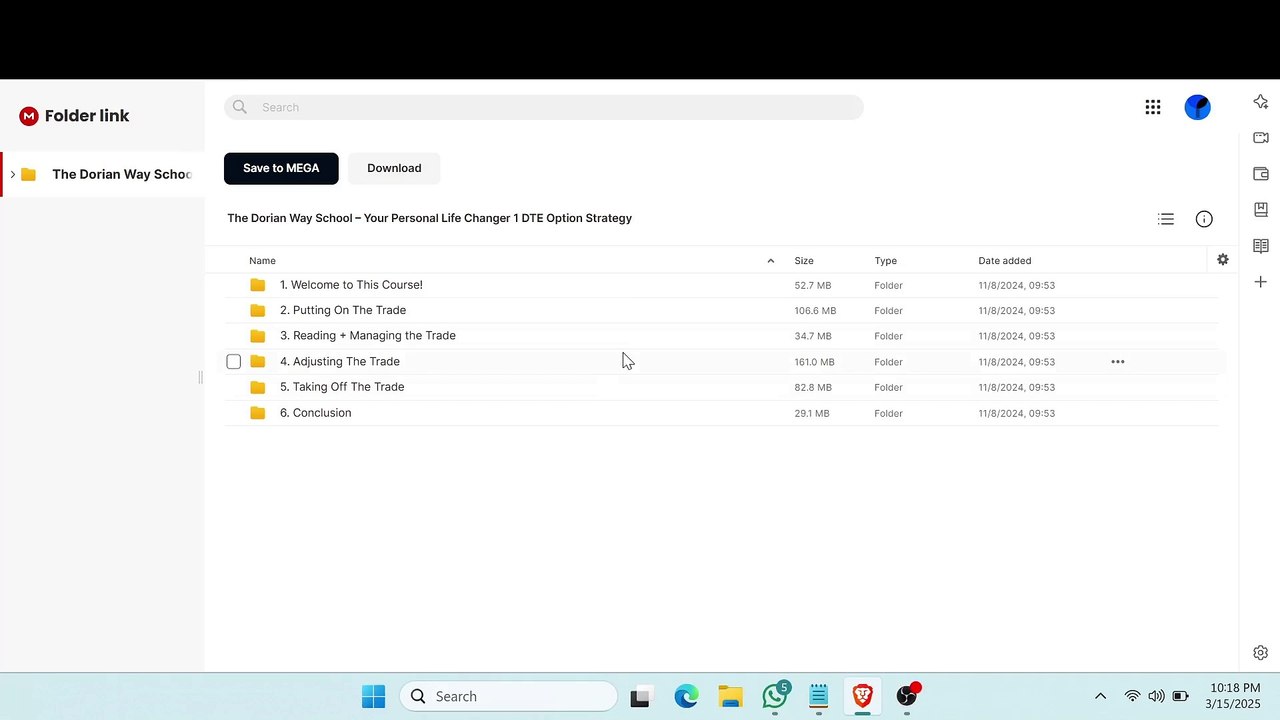
Task: Open volume control in system tray
Action: [1156, 696]
